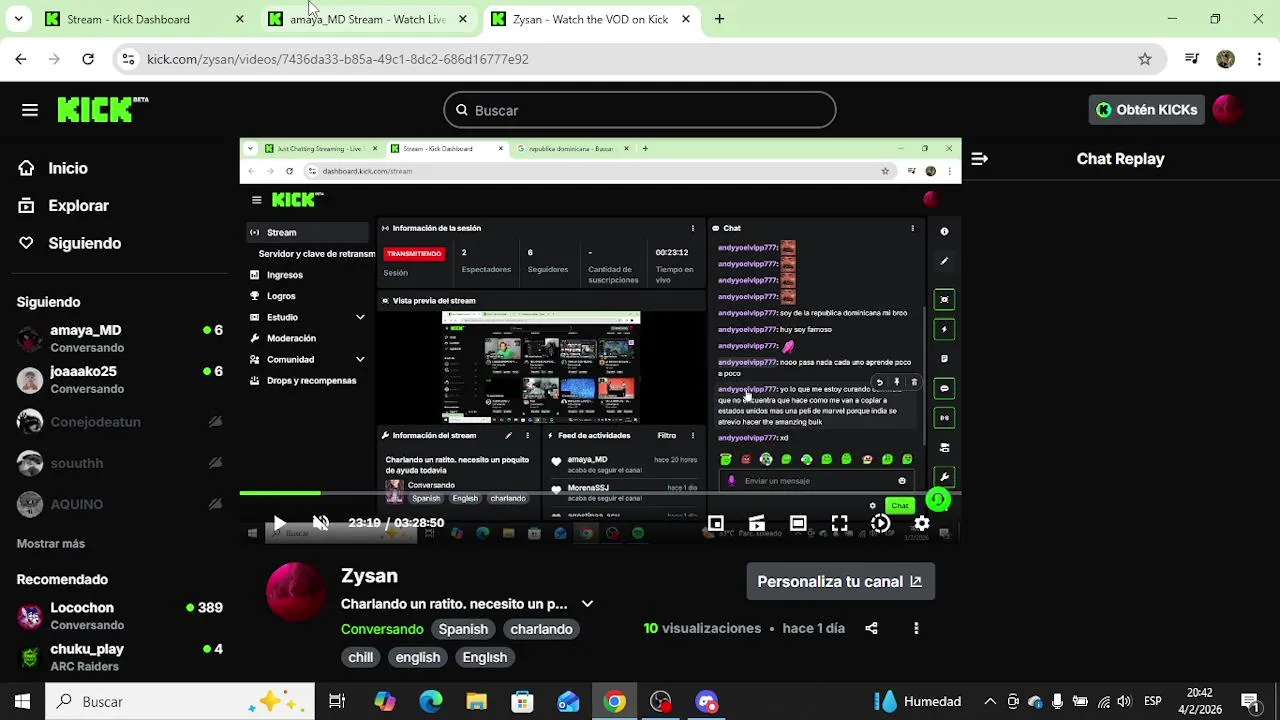
Task: Open recommended channel chuku_play
Action: click(120, 657)
